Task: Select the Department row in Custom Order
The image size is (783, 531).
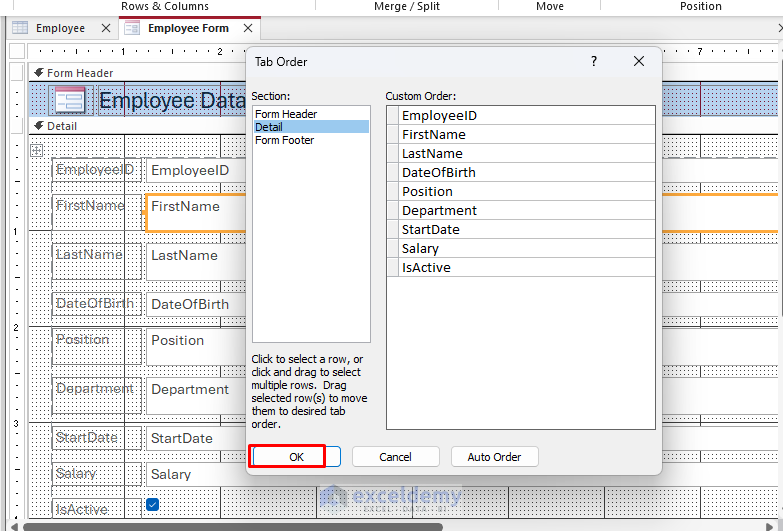Action: pos(521,210)
